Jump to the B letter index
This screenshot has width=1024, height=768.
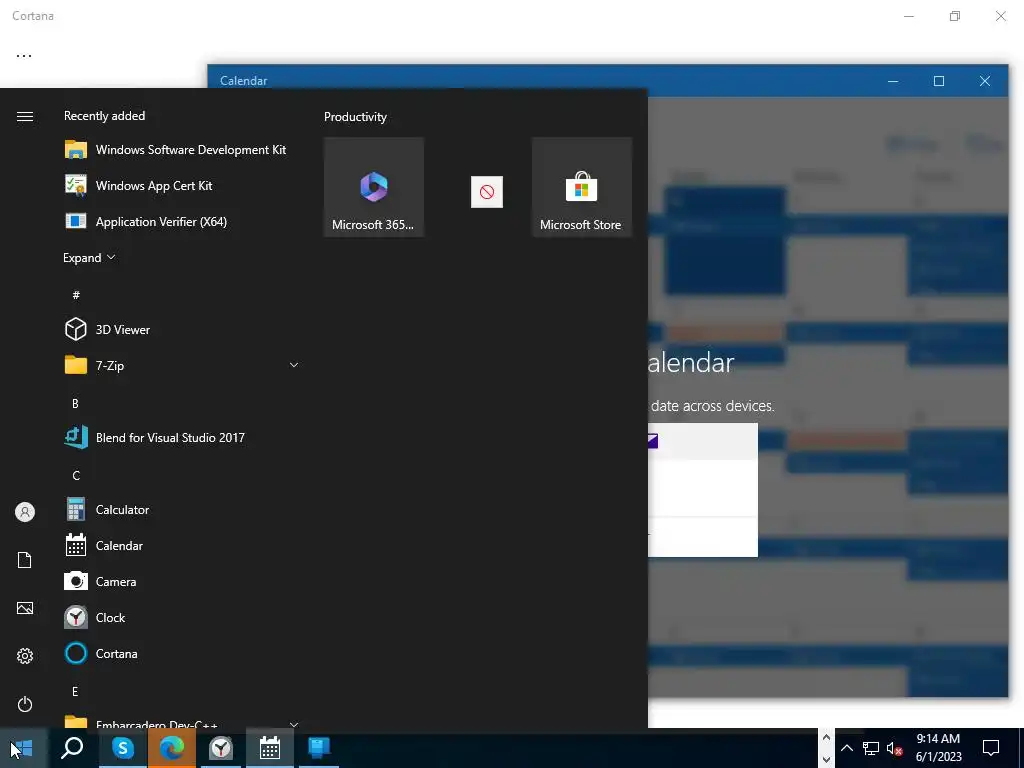point(75,404)
